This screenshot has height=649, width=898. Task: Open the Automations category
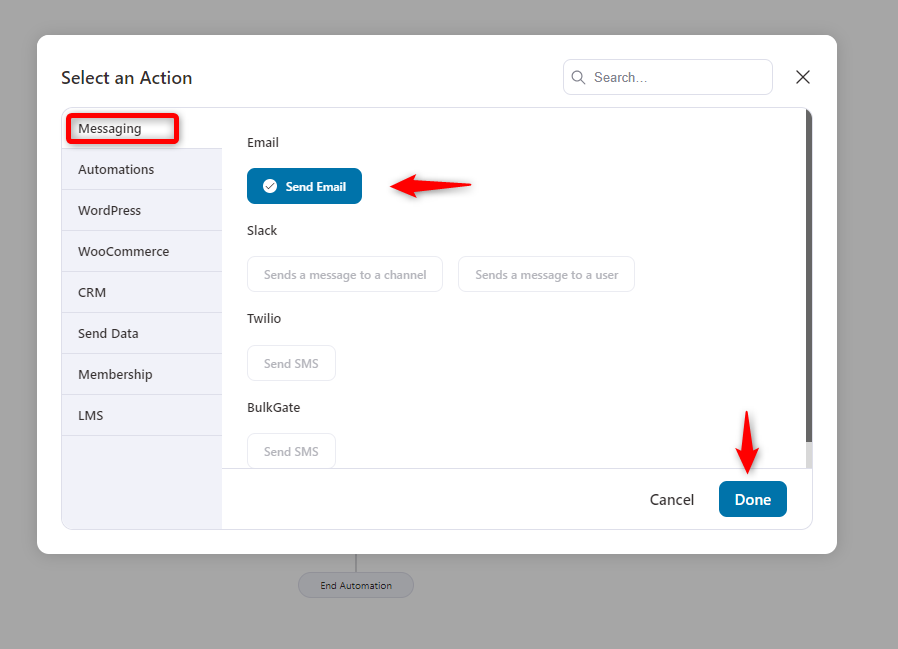(142, 170)
